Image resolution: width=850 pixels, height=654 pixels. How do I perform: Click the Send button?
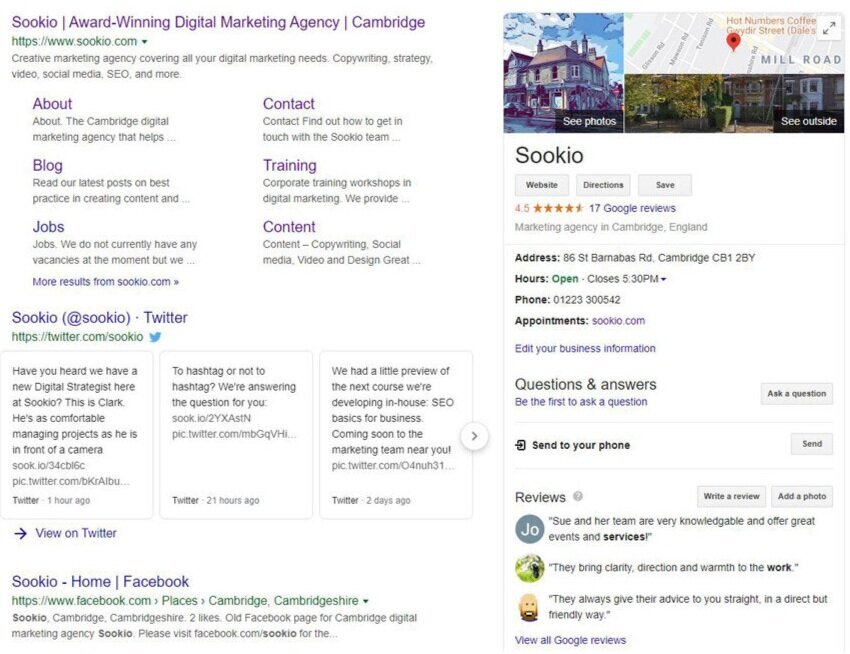point(812,444)
